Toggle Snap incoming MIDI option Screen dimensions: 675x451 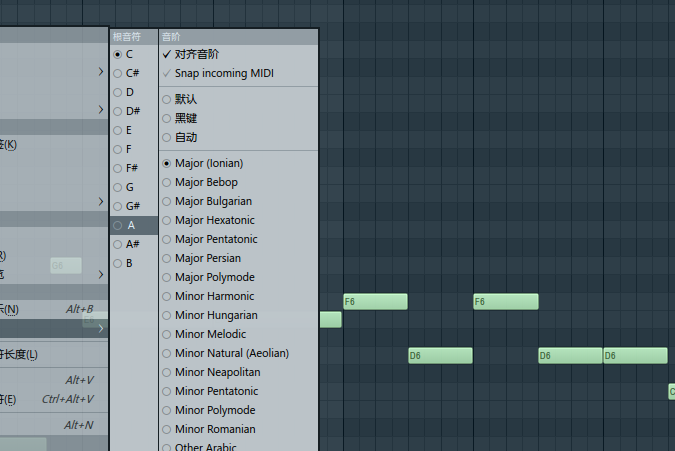(x=238, y=73)
